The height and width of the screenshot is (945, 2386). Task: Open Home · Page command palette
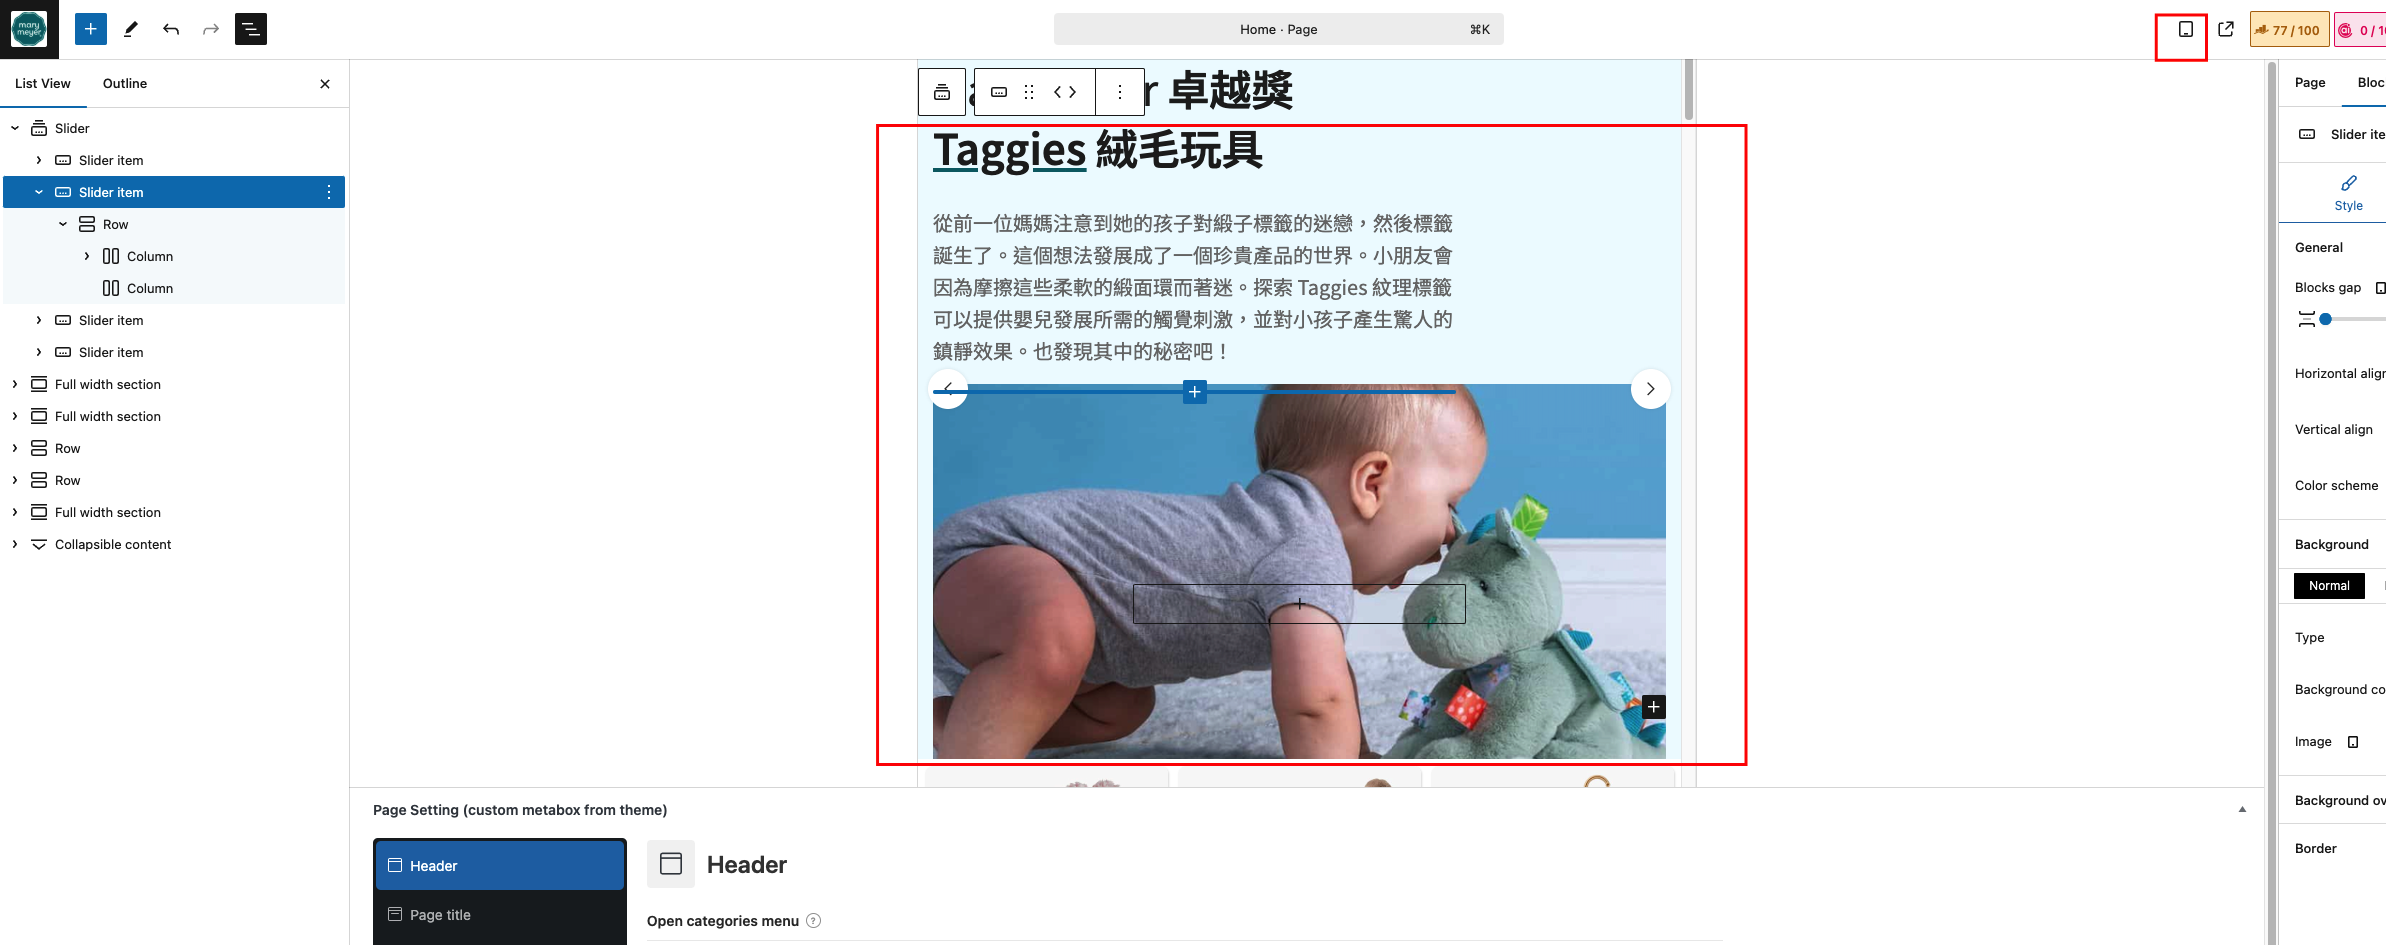tap(1279, 29)
